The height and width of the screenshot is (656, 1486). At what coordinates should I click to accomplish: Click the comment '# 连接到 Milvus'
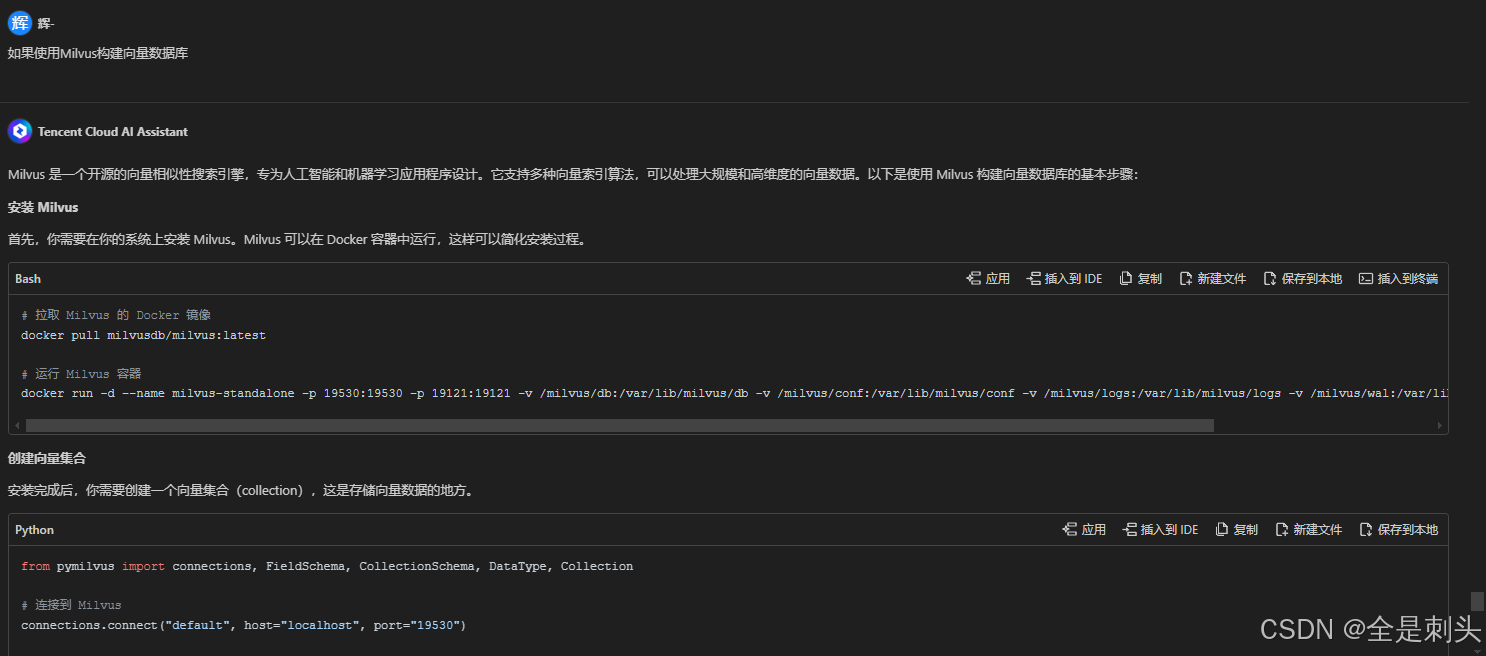71,605
